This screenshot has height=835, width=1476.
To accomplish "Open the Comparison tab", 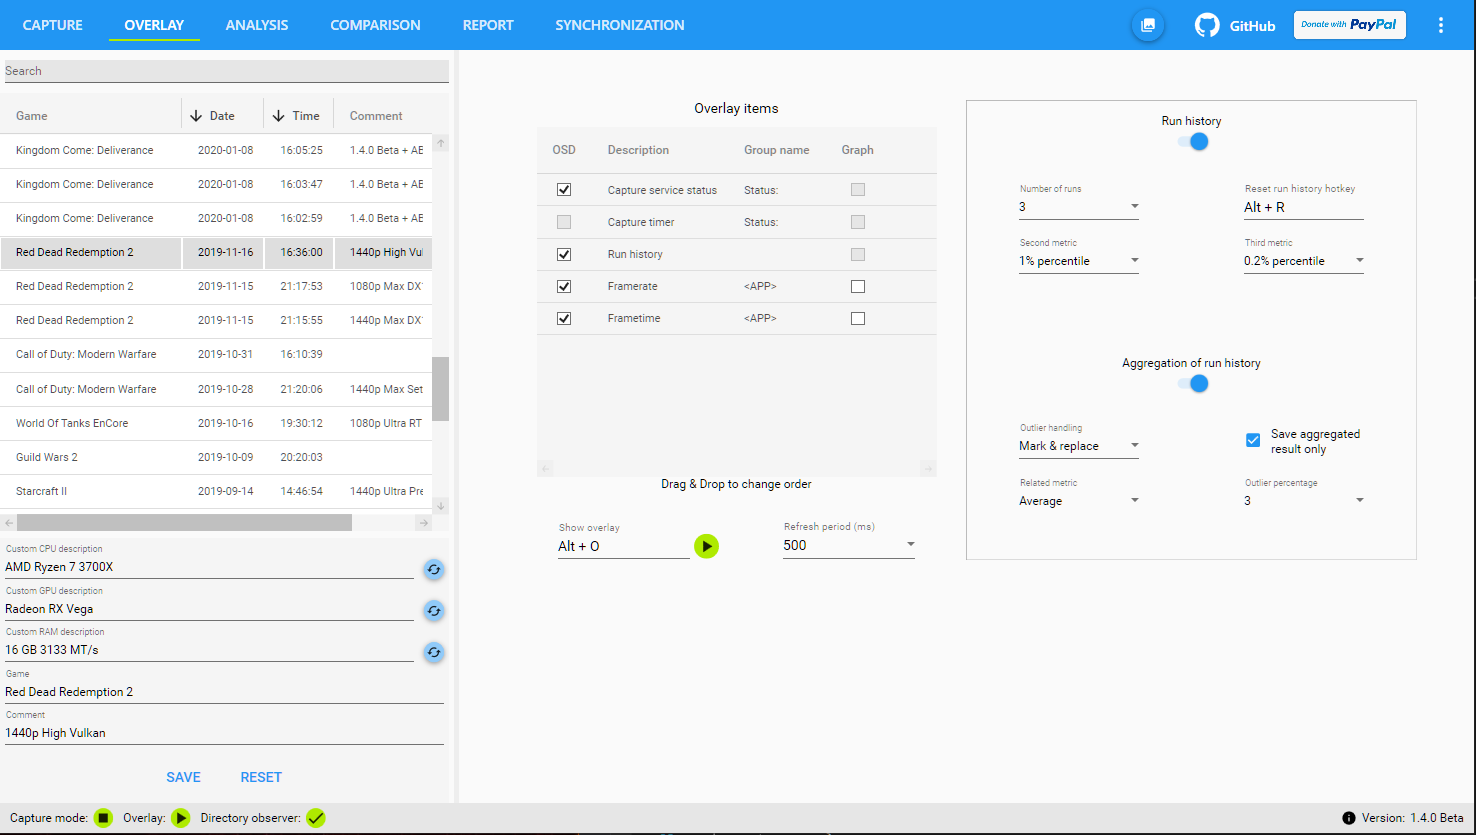I will [375, 25].
